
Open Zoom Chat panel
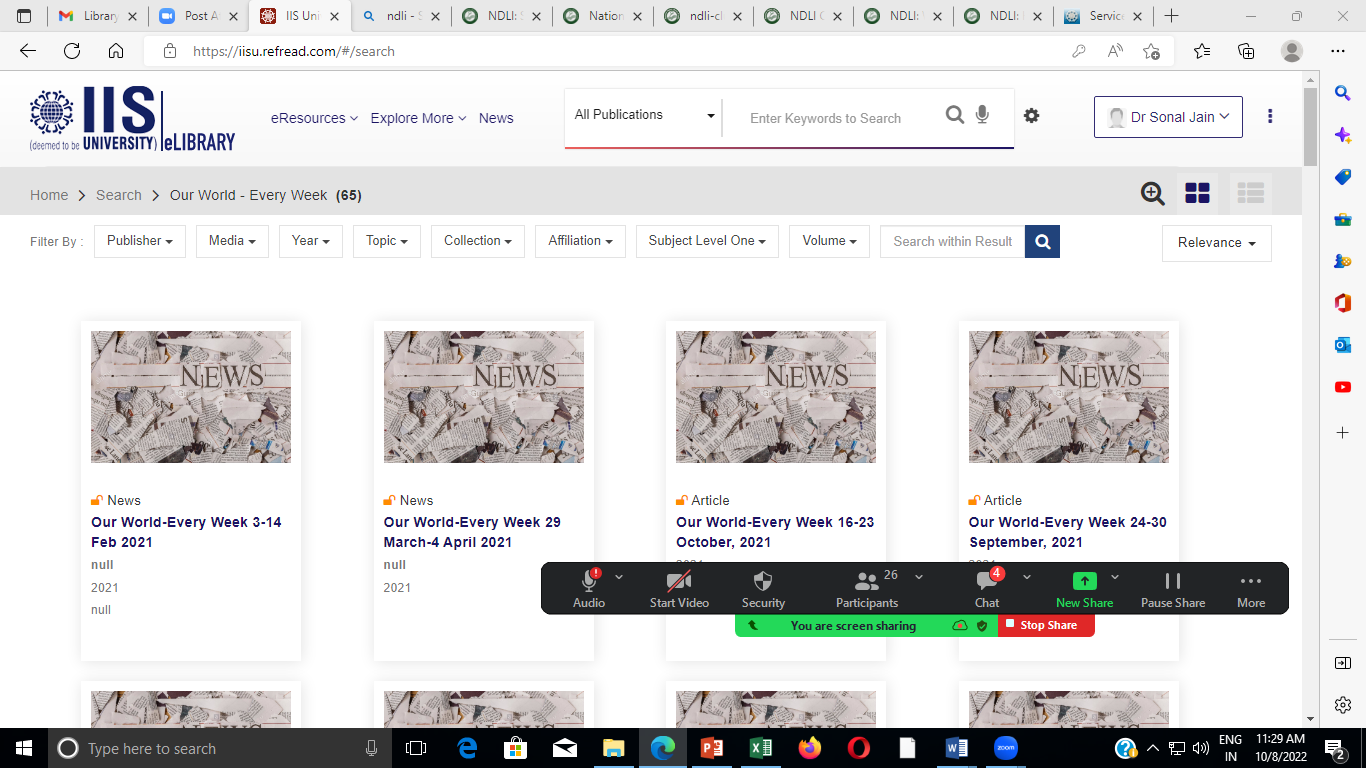pyautogui.click(x=987, y=589)
